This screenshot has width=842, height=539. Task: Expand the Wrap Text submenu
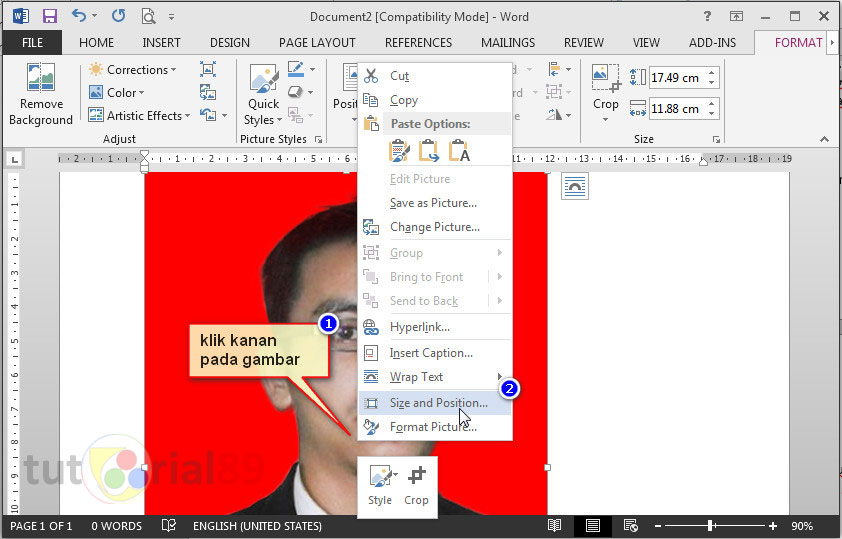[x=435, y=377]
